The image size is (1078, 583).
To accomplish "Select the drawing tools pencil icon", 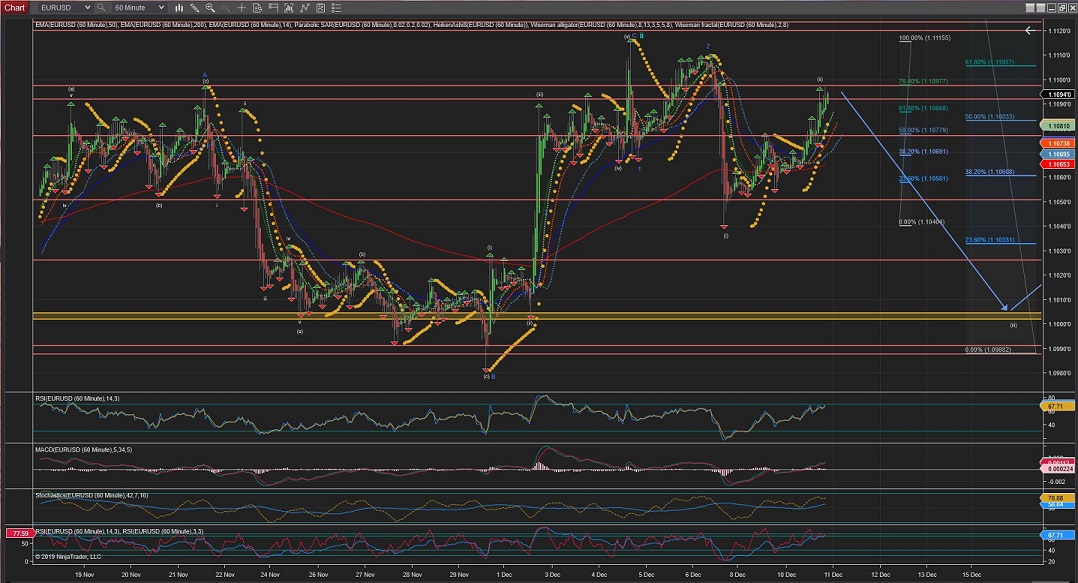I will pyautogui.click(x=195, y=8).
